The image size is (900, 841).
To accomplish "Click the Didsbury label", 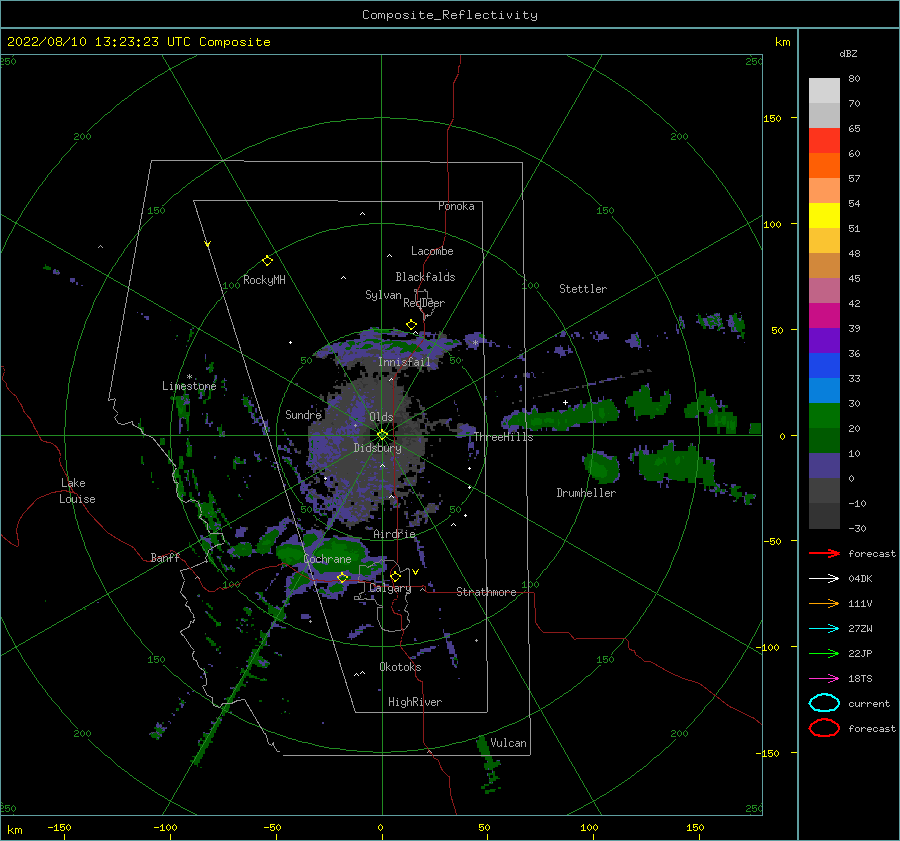I will point(378,448).
